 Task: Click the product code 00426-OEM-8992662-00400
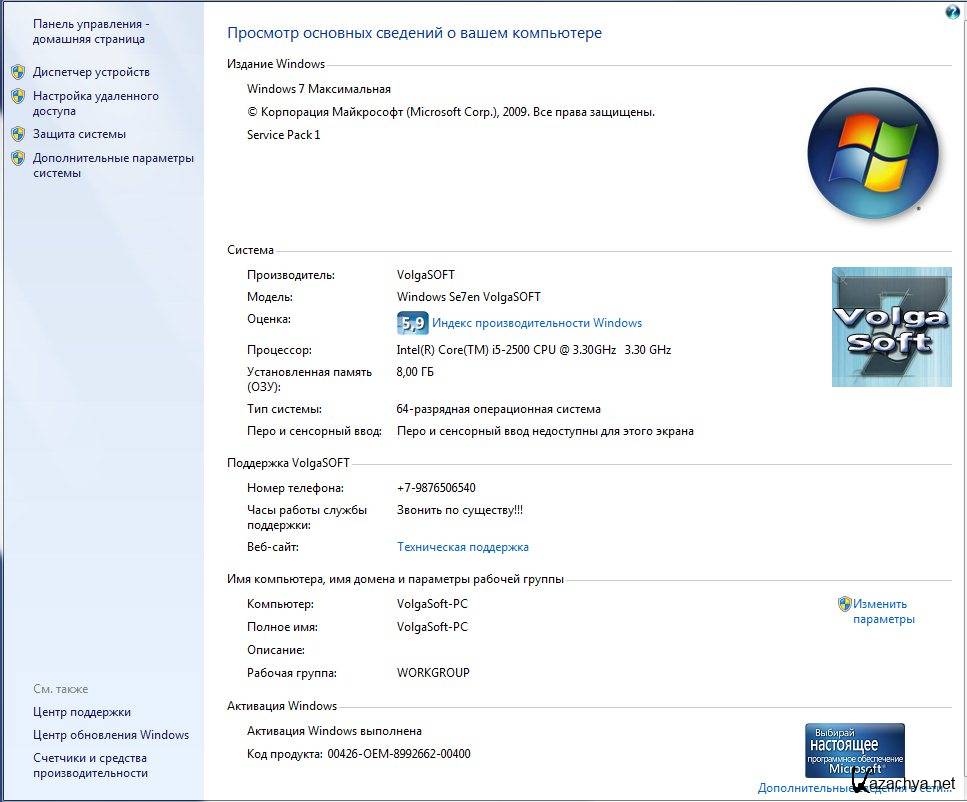coord(398,754)
